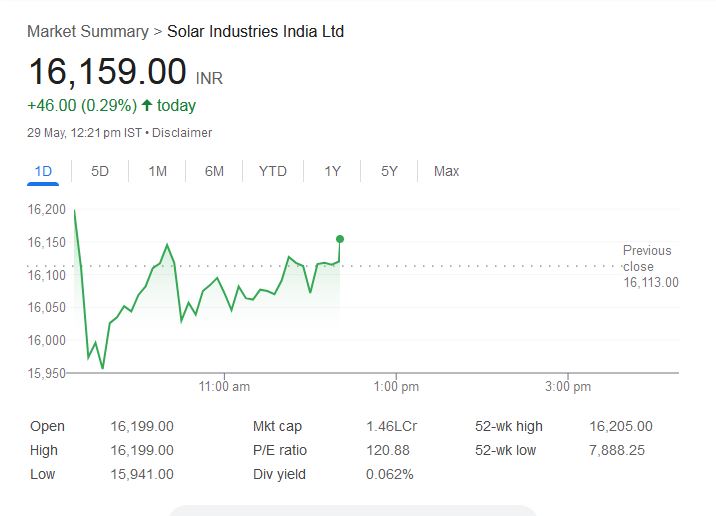Screen dimensions: 716x516
Task: Select the 1D time range tab
Action: tap(43, 171)
